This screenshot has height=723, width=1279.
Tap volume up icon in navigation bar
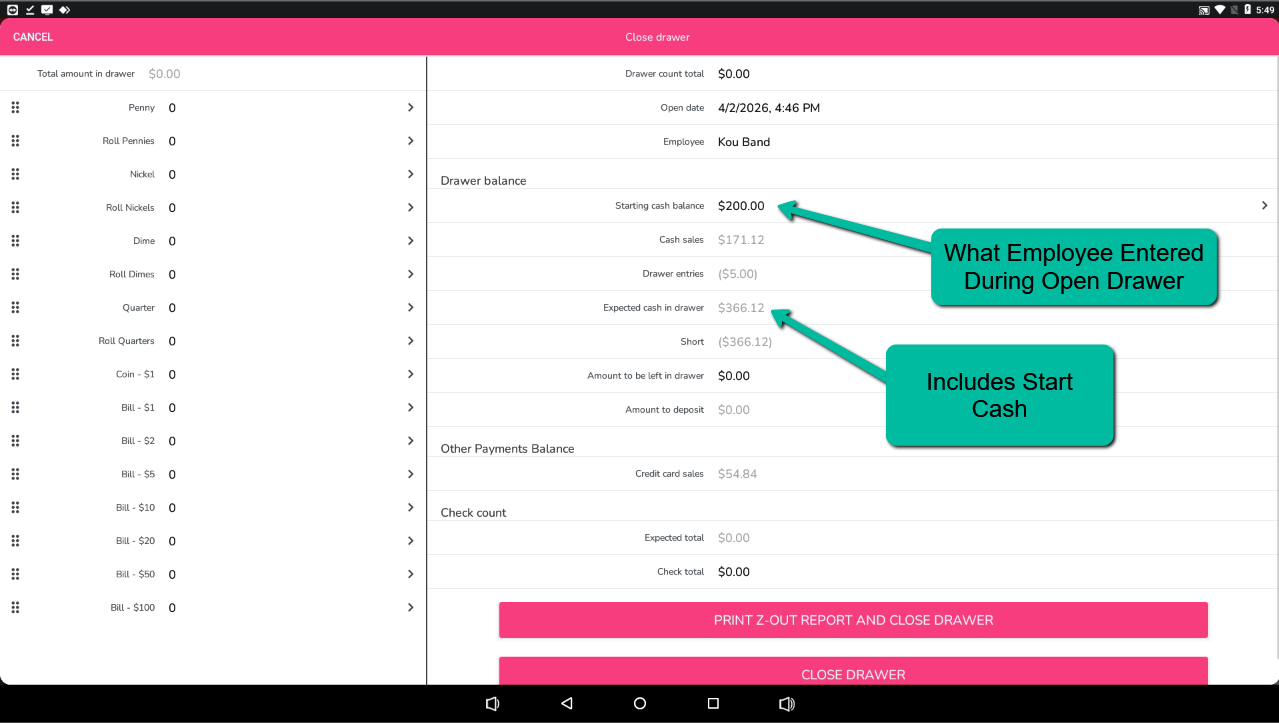(787, 704)
